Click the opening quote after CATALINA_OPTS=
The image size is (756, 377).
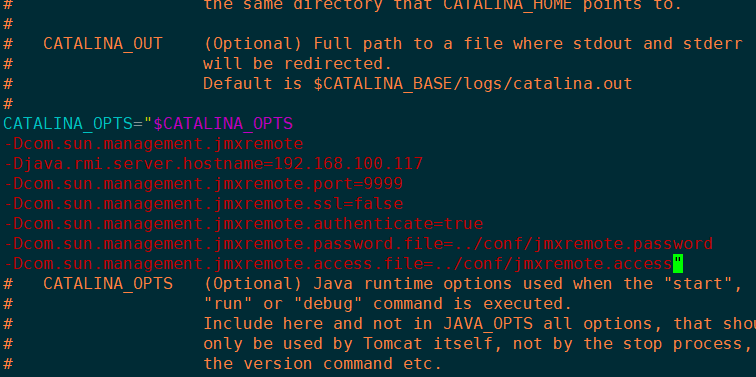coord(148,124)
